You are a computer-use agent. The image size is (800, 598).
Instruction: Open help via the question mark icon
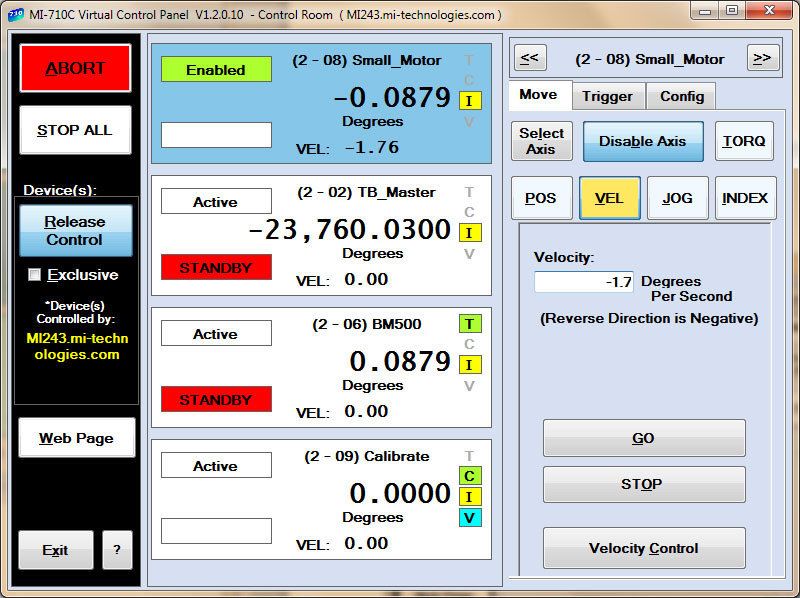[x=117, y=550]
